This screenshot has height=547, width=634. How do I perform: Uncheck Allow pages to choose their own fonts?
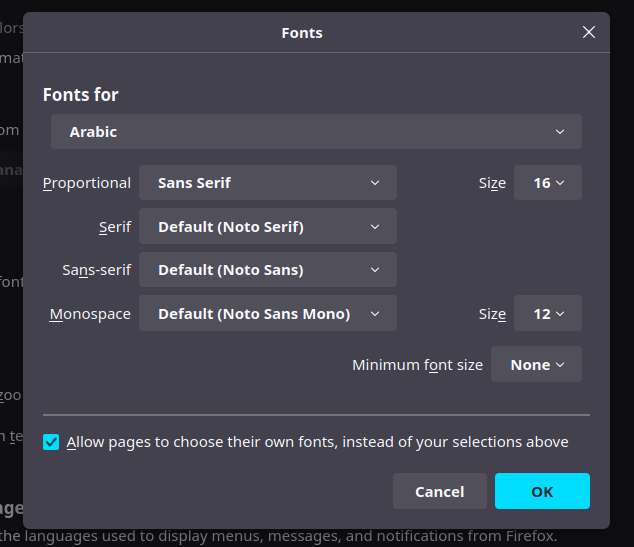(51, 442)
